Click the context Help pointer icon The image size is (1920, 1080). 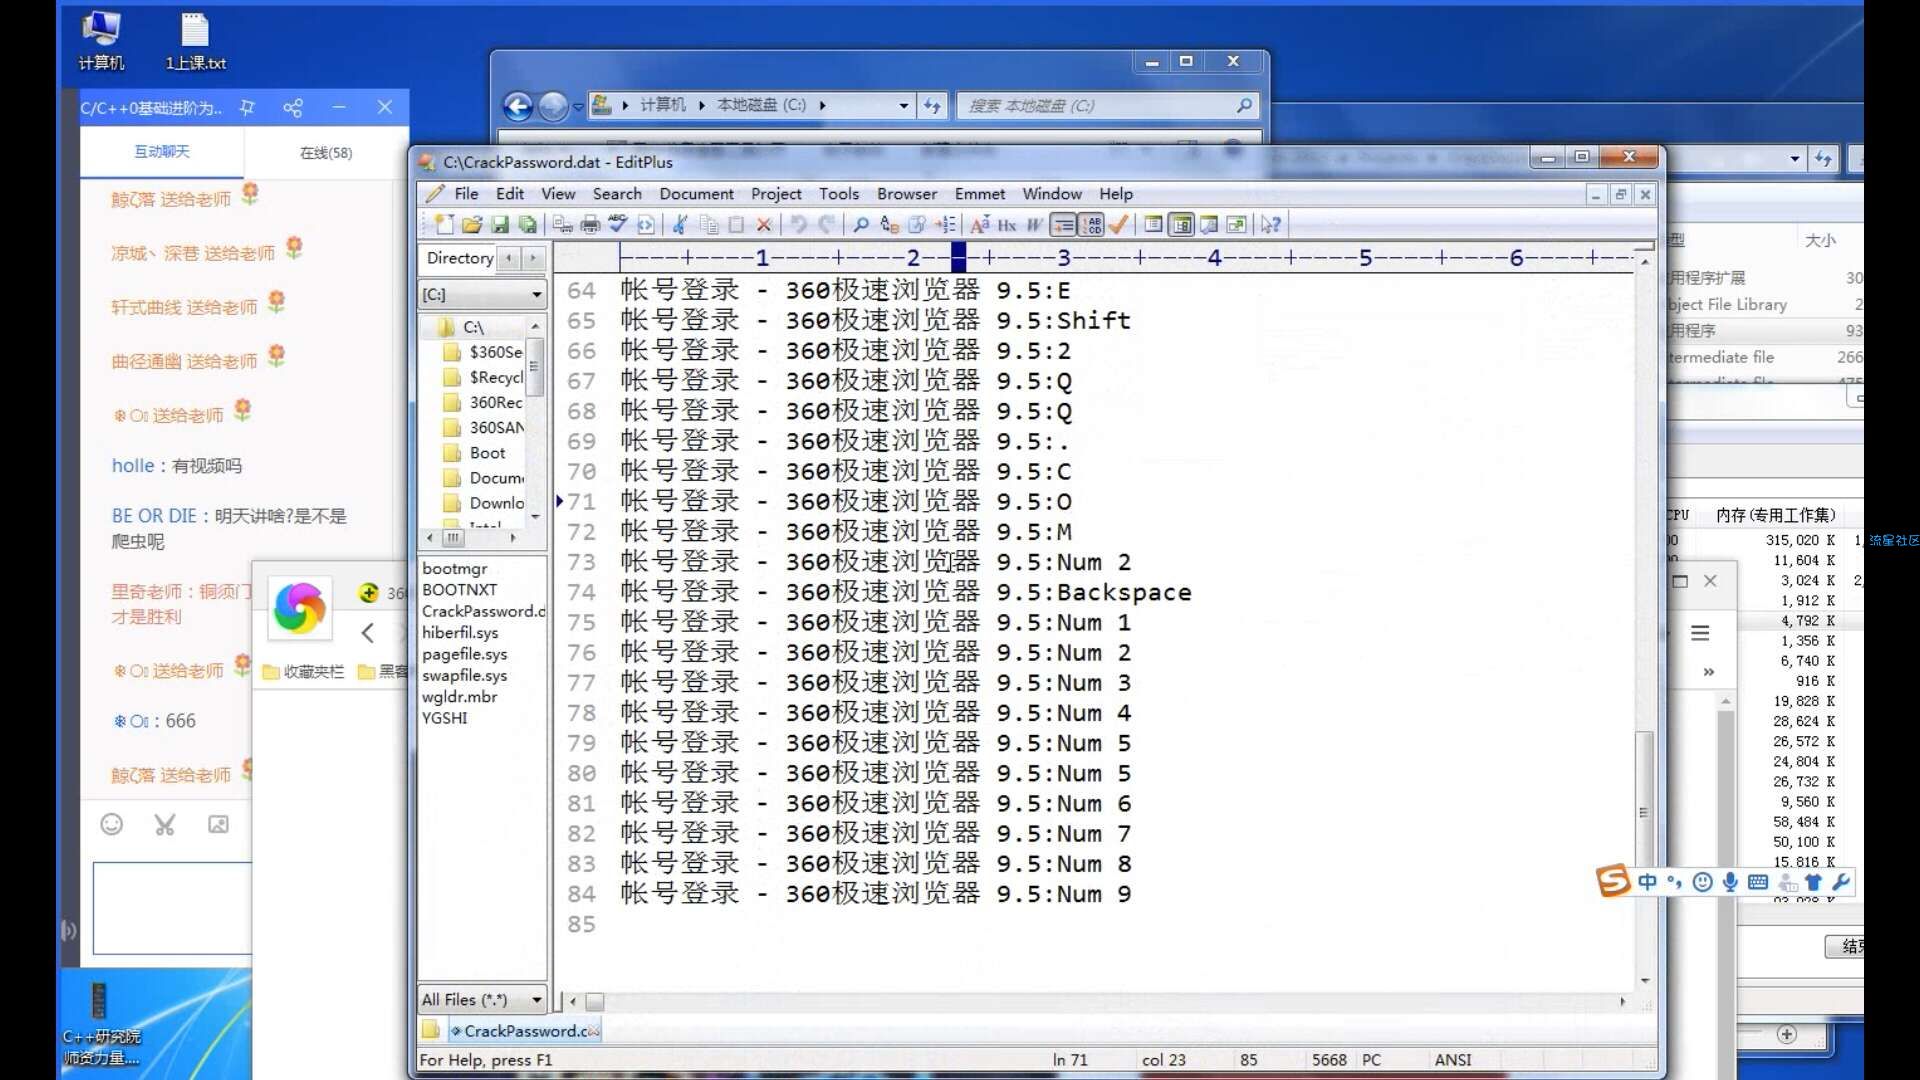click(1271, 225)
